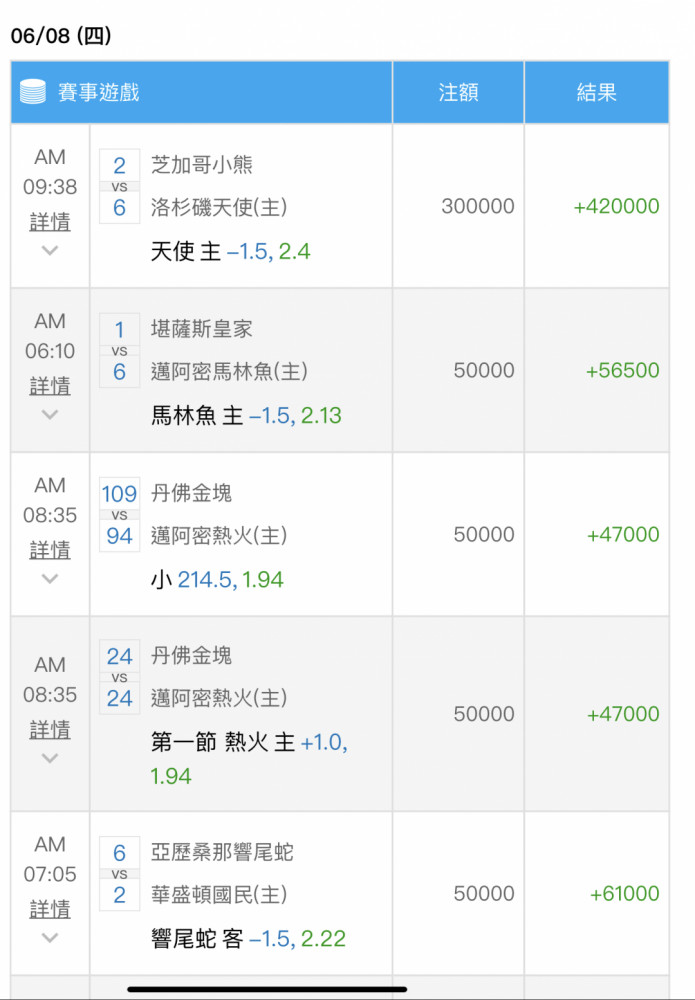
Task: Expand chevron under the 09:38 詳情 link
Action: click(50, 251)
